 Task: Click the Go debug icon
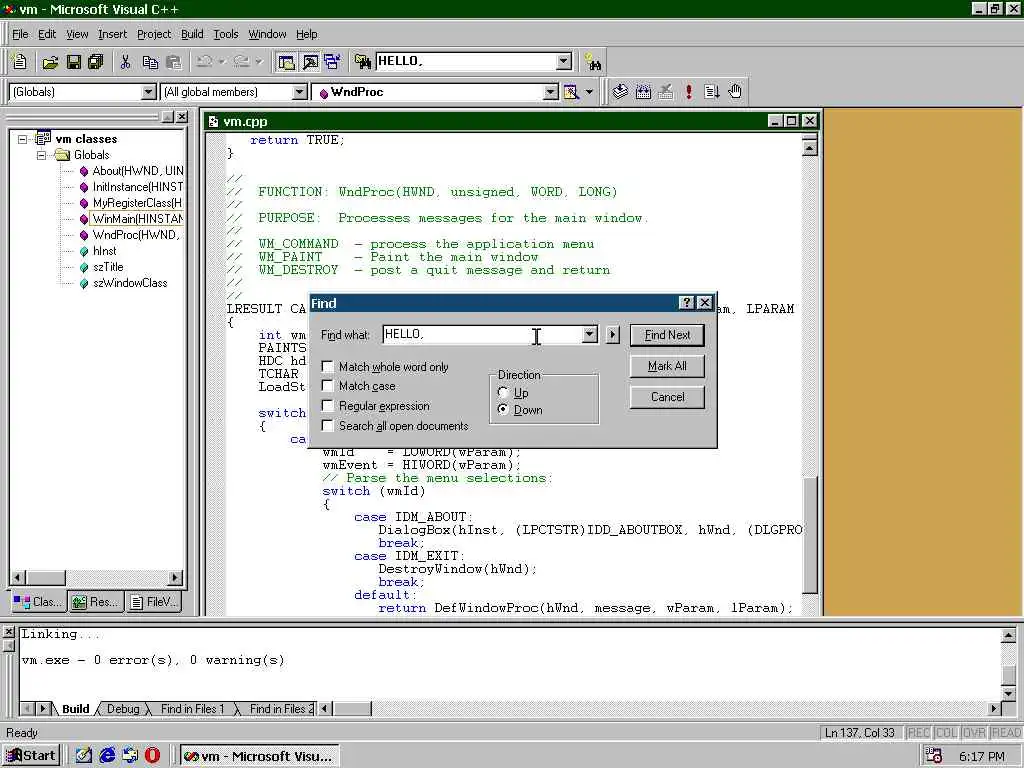tap(711, 92)
